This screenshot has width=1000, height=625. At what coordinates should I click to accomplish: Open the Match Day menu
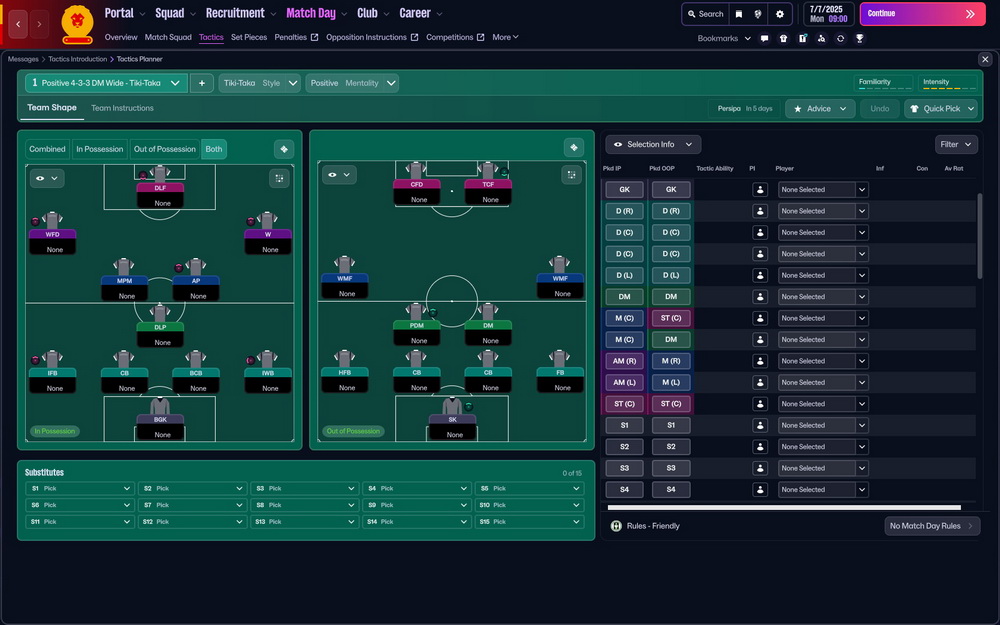click(310, 14)
